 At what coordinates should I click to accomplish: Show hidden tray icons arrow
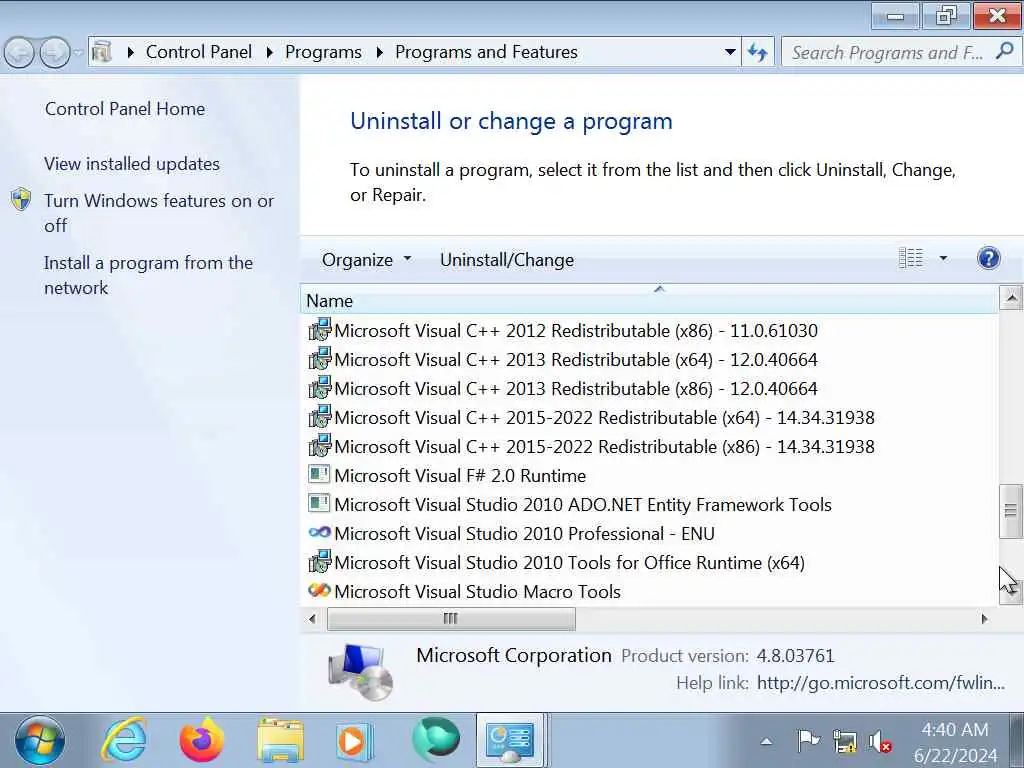(766, 741)
